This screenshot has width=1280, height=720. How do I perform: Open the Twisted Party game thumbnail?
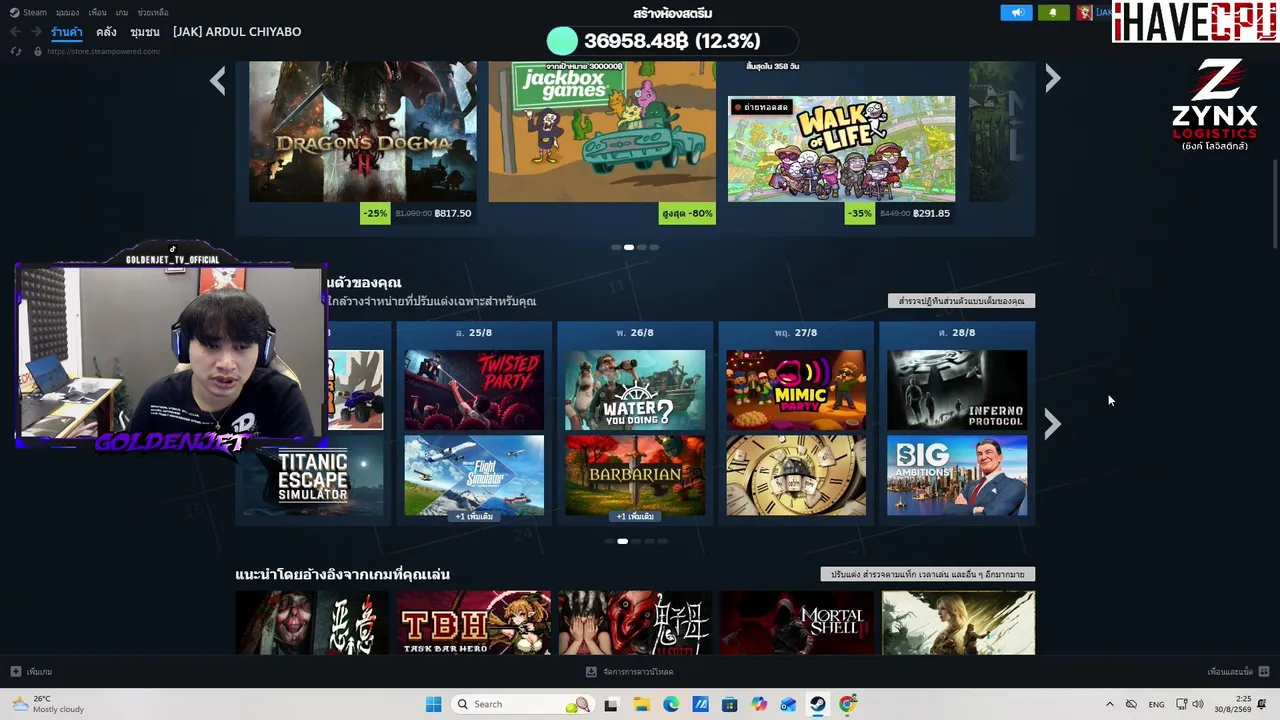(x=474, y=390)
